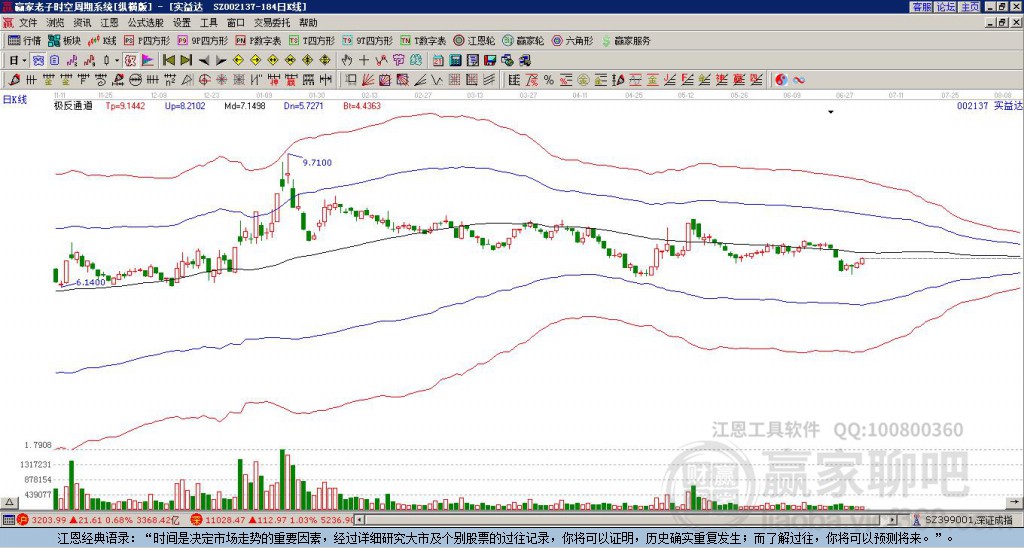Viewport: 1024px width, 548px height.
Task: Open the P四方形 tool
Action: point(148,40)
